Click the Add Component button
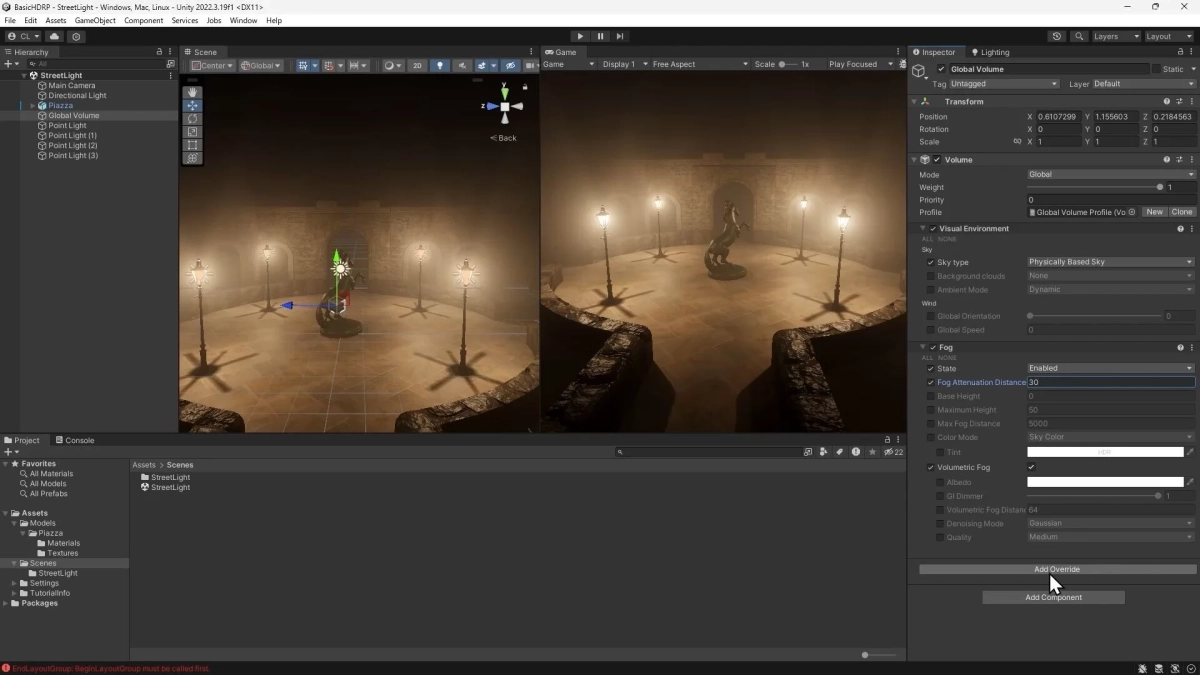The height and width of the screenshot is (675, 1200). (x=1053, y=597)
